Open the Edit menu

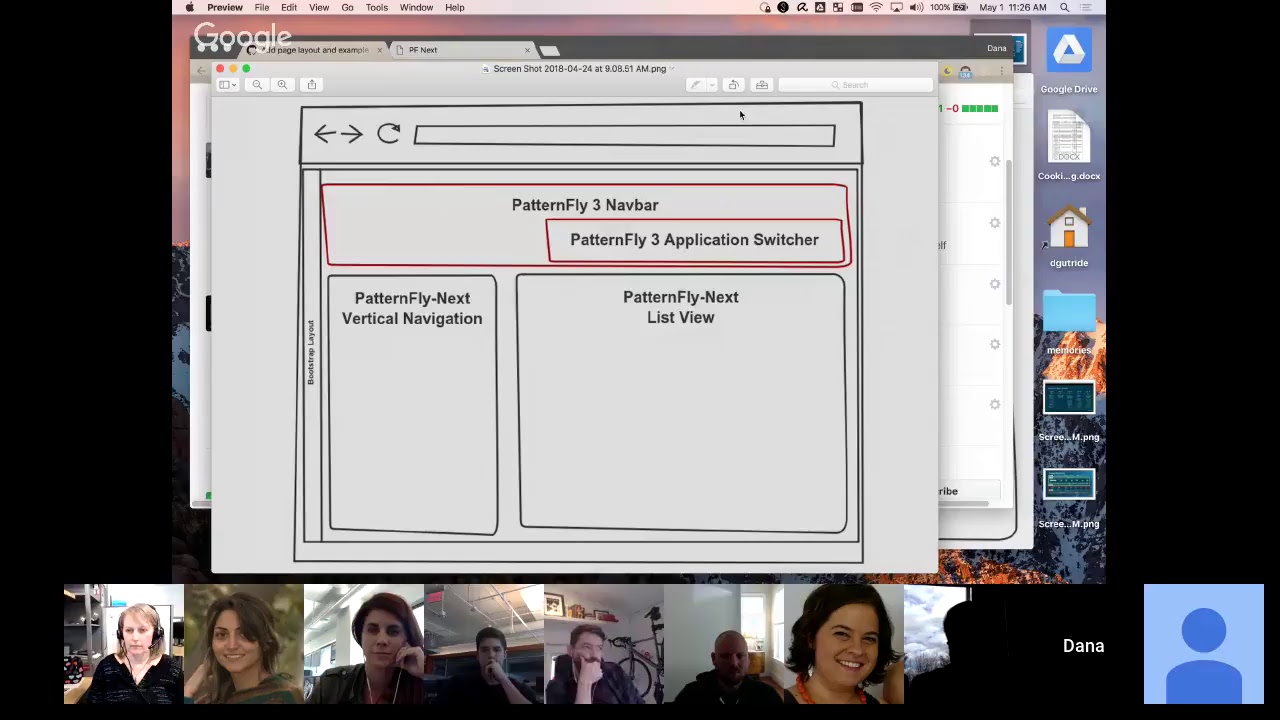pos(289,7)
